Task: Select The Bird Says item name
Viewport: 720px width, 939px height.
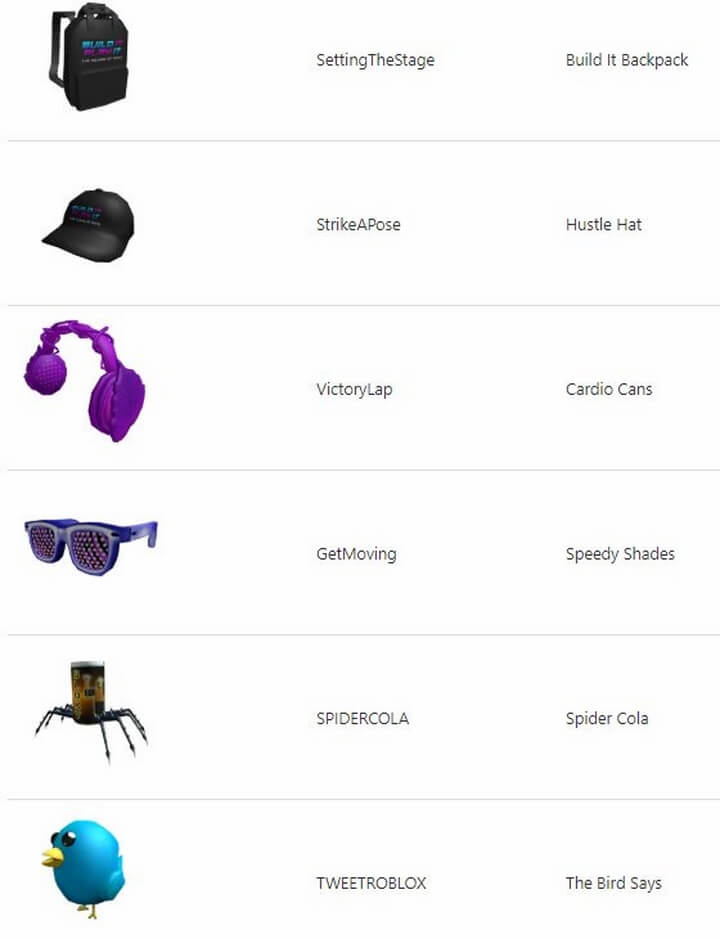Action: point(613,883)
